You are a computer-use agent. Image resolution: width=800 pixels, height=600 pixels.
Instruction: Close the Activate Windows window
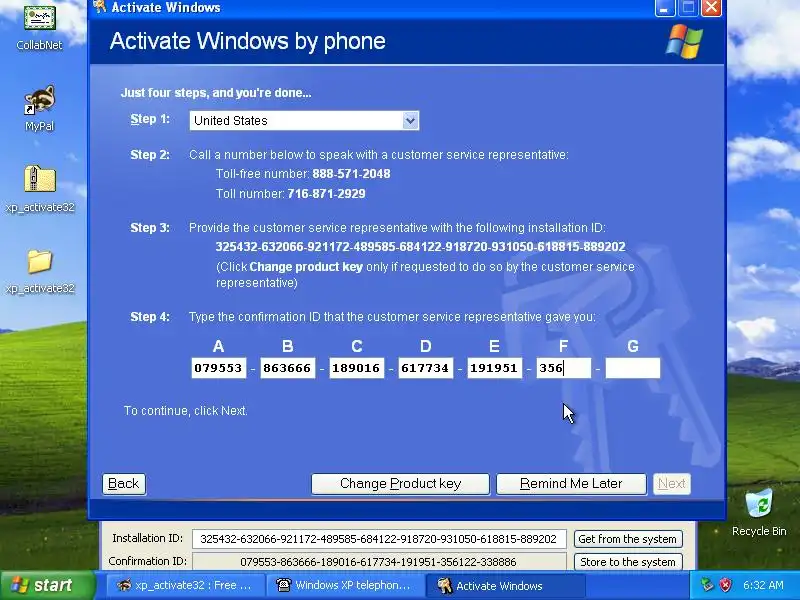click(711, 8)
